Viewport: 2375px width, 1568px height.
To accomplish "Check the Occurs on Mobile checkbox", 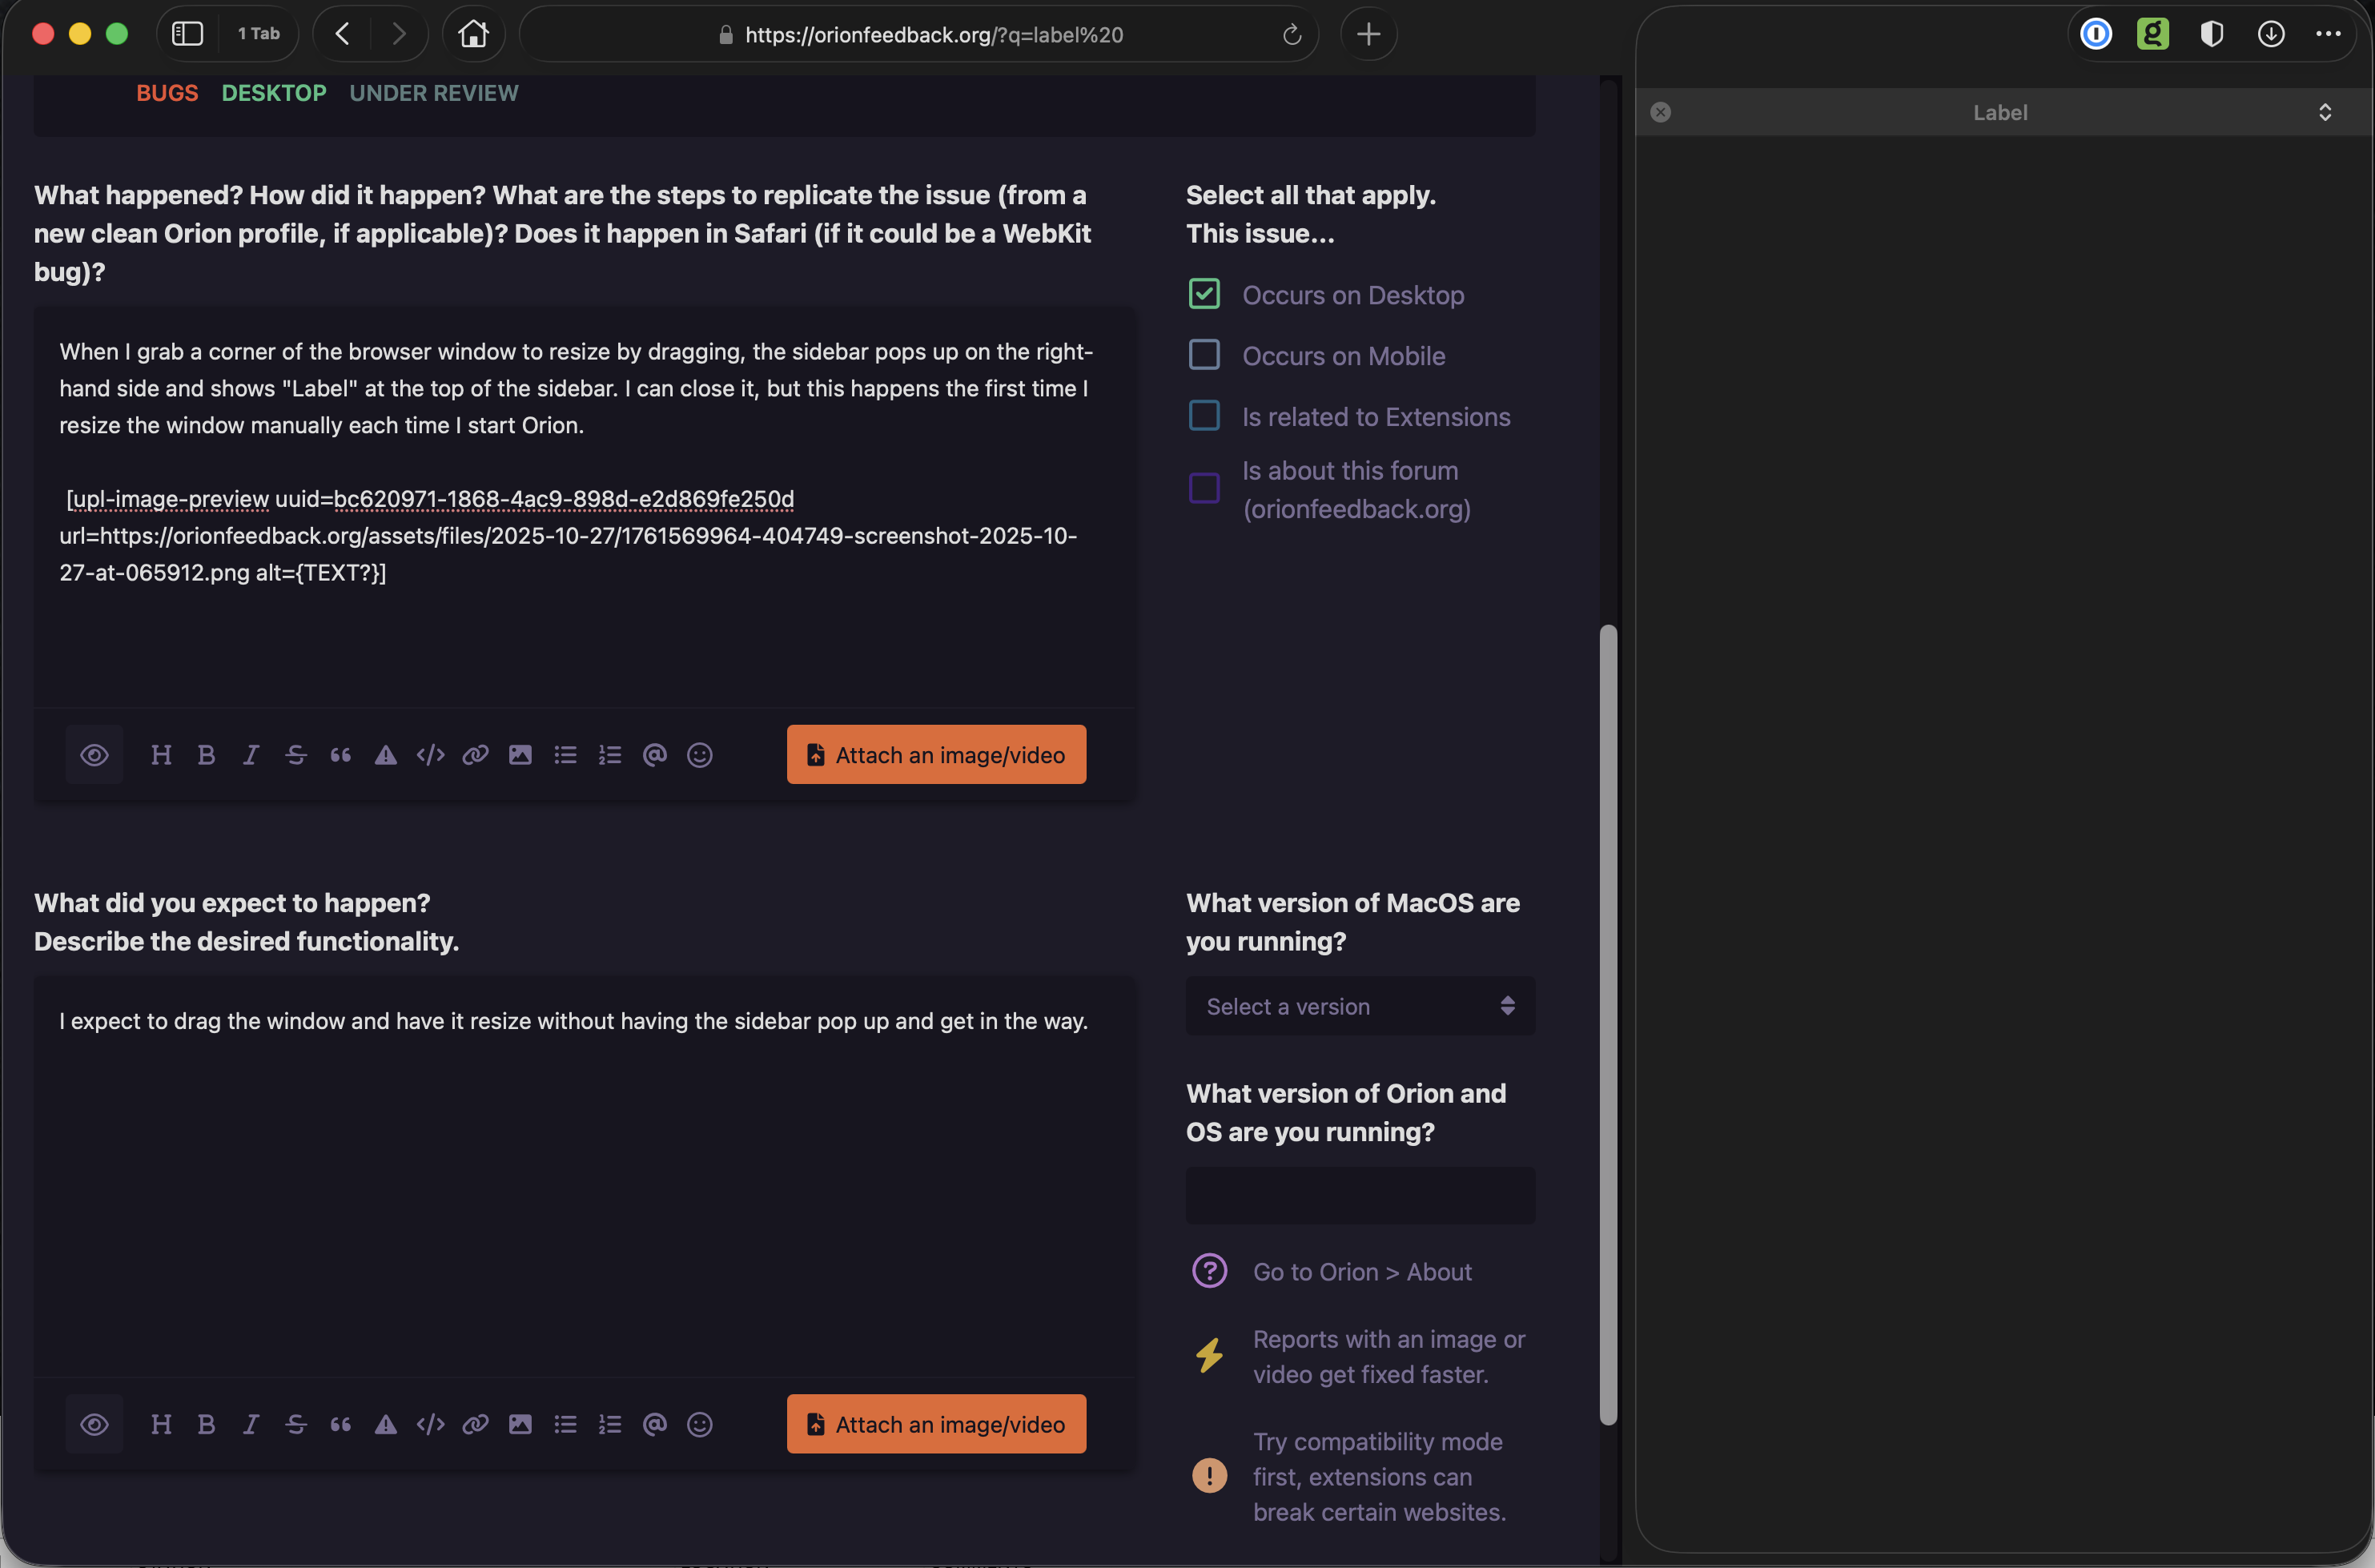I will 1204,355.
